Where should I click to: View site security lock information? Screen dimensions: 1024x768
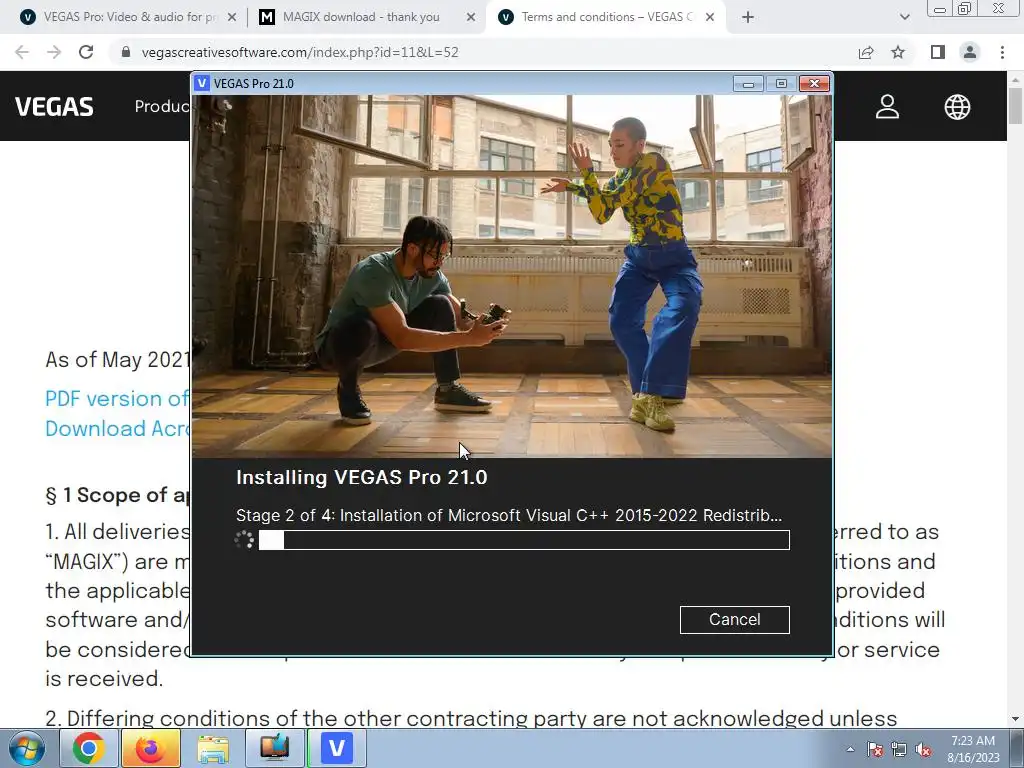126,52
